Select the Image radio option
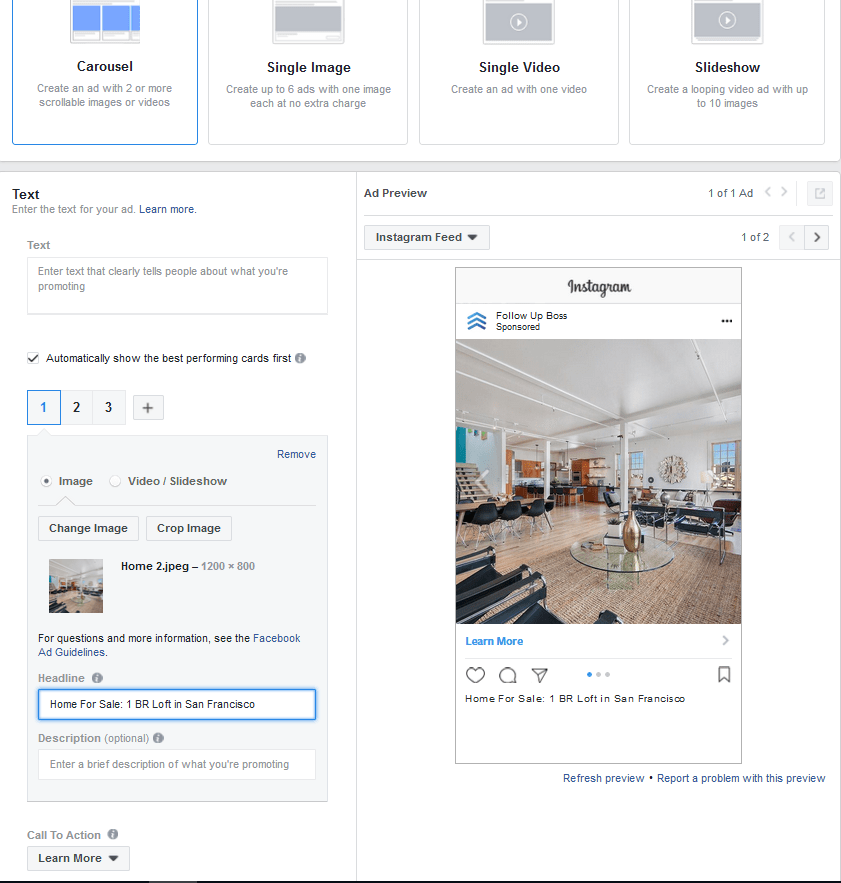The image size is (841, 883). point(46,481)
